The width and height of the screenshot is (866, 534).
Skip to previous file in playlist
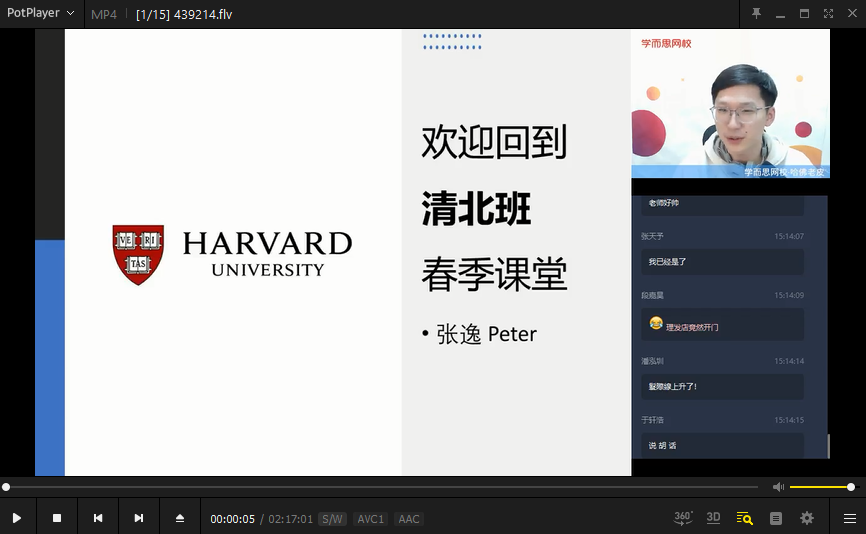[x=98, y=518]
